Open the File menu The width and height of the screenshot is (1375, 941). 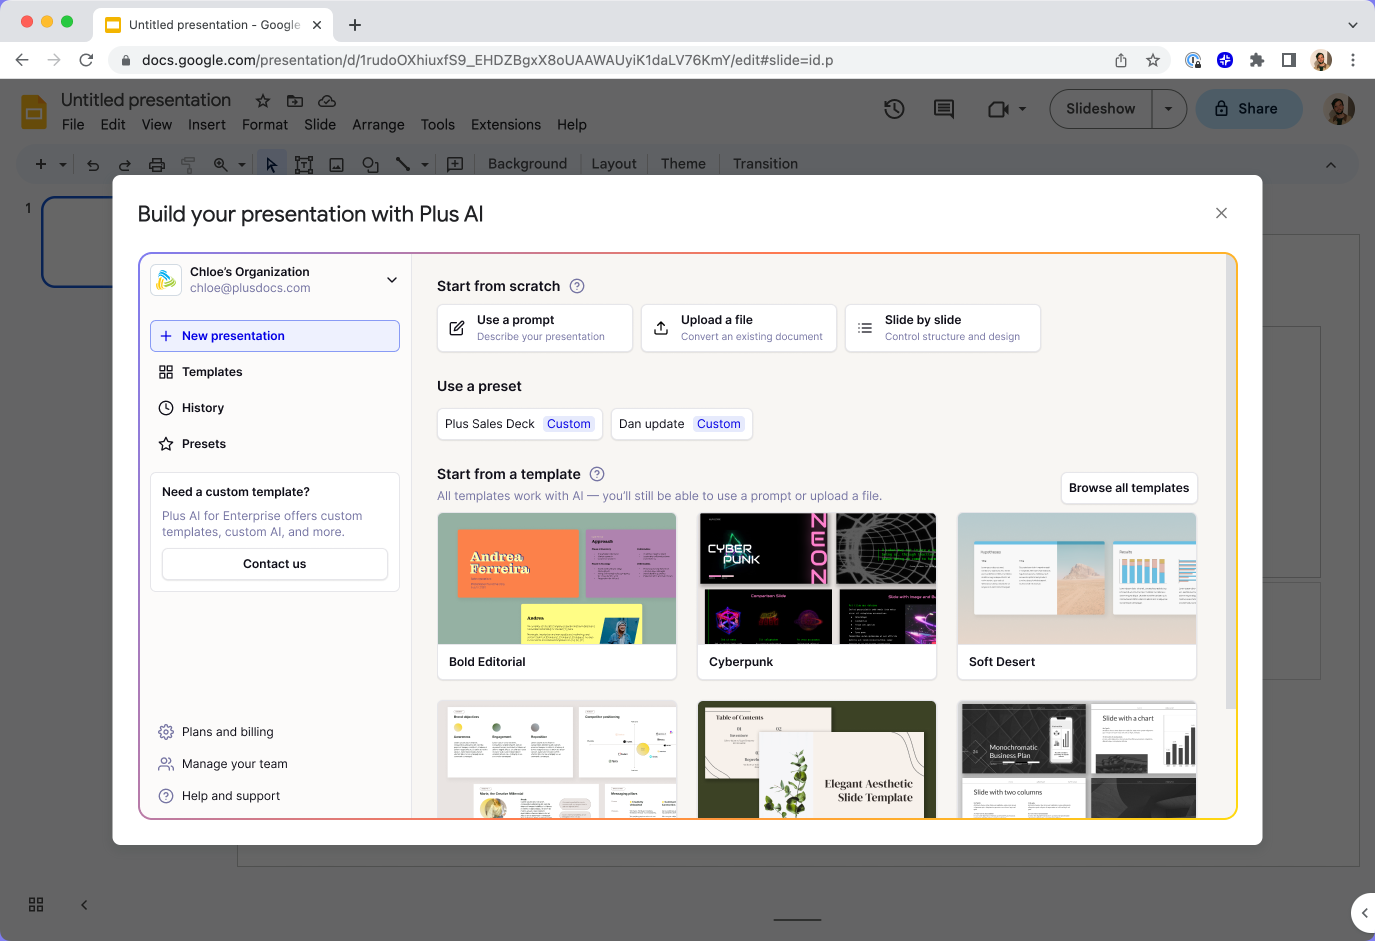click(73, 125)
